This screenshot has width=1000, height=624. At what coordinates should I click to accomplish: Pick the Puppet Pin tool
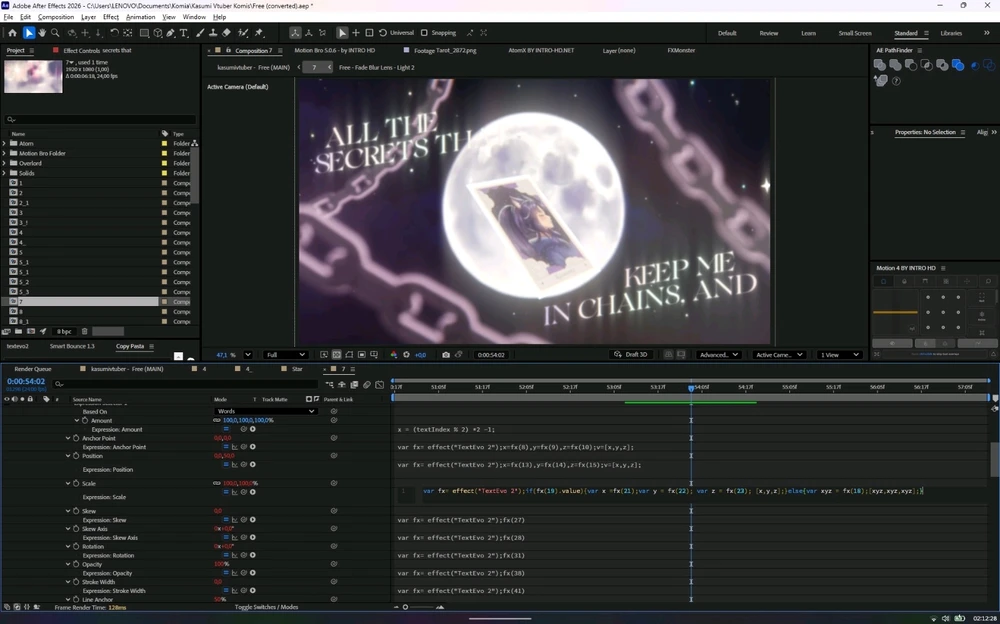[x=259, y=33]
